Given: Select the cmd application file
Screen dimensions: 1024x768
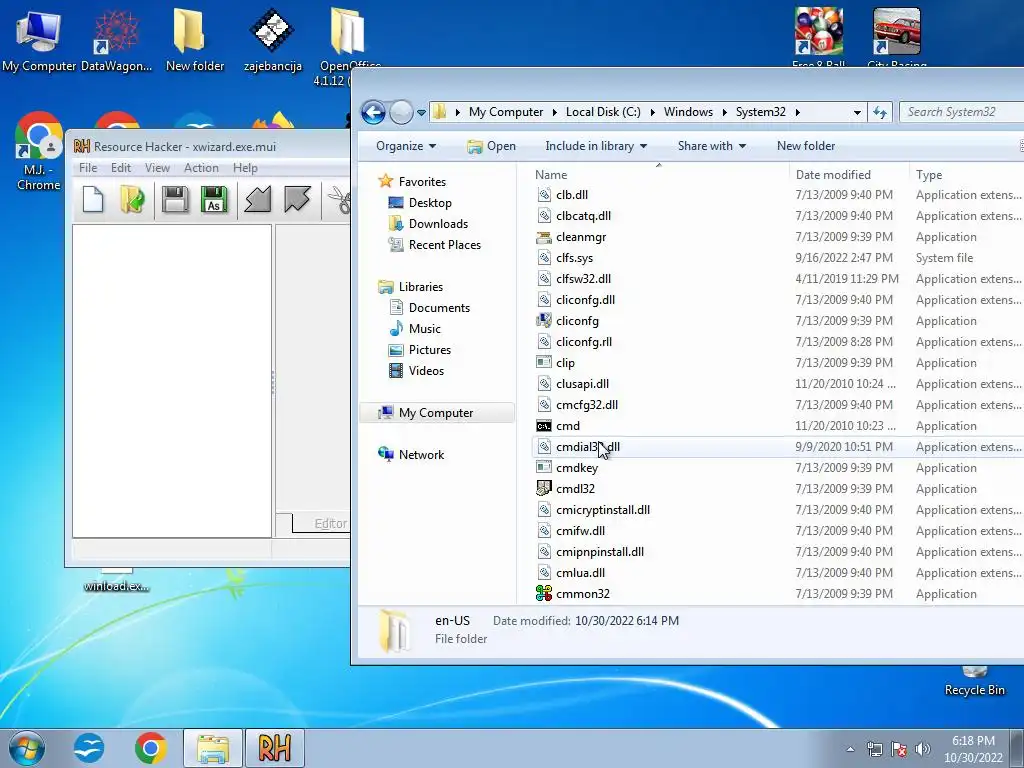Looking at the screenshot, I should (x=567, y=426).
